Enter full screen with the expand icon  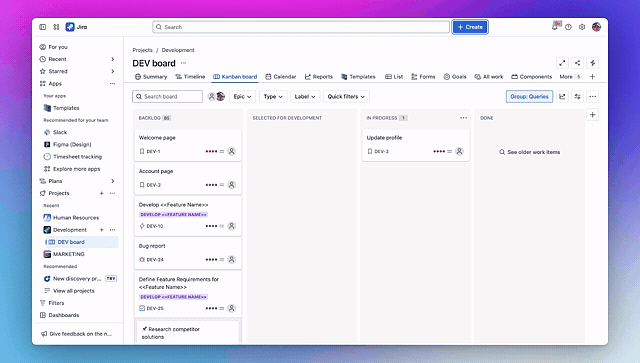pos(562,63)
